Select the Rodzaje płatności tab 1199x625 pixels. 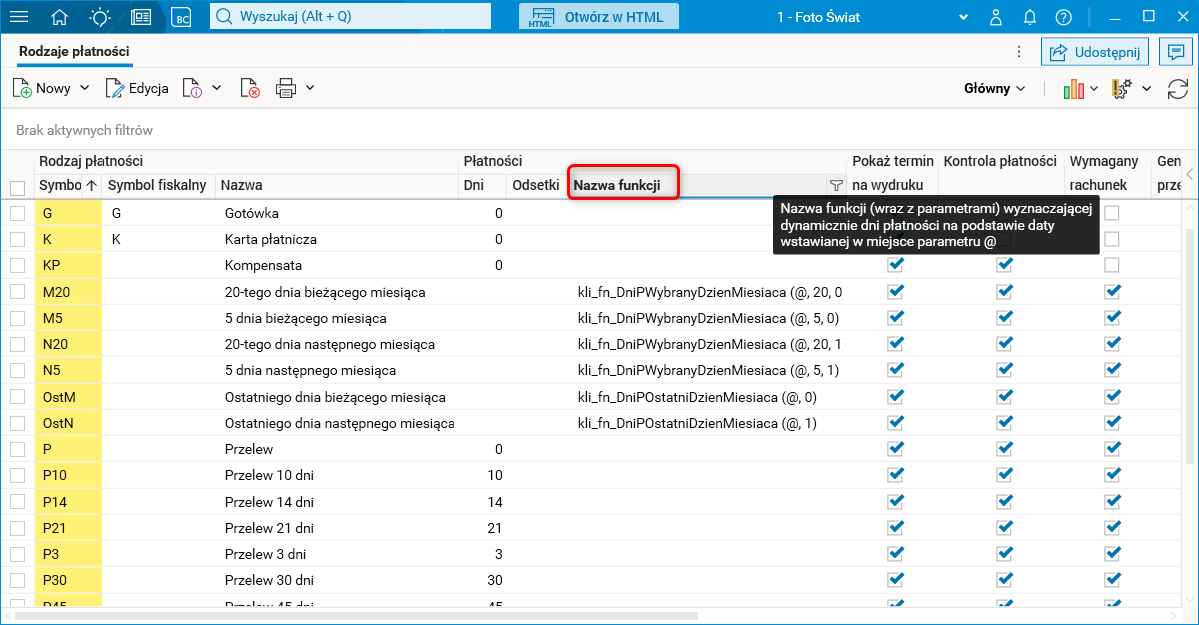[x=74, y=51]
